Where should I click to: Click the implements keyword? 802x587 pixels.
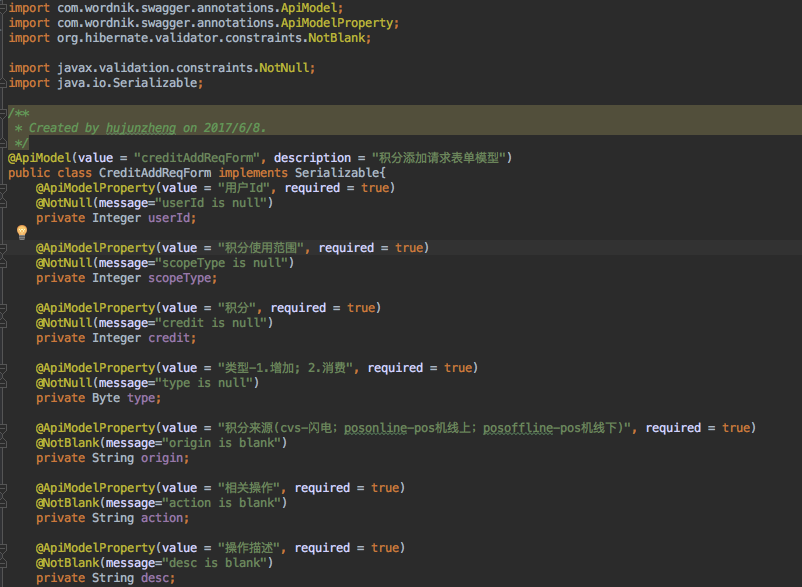point(253,173)
